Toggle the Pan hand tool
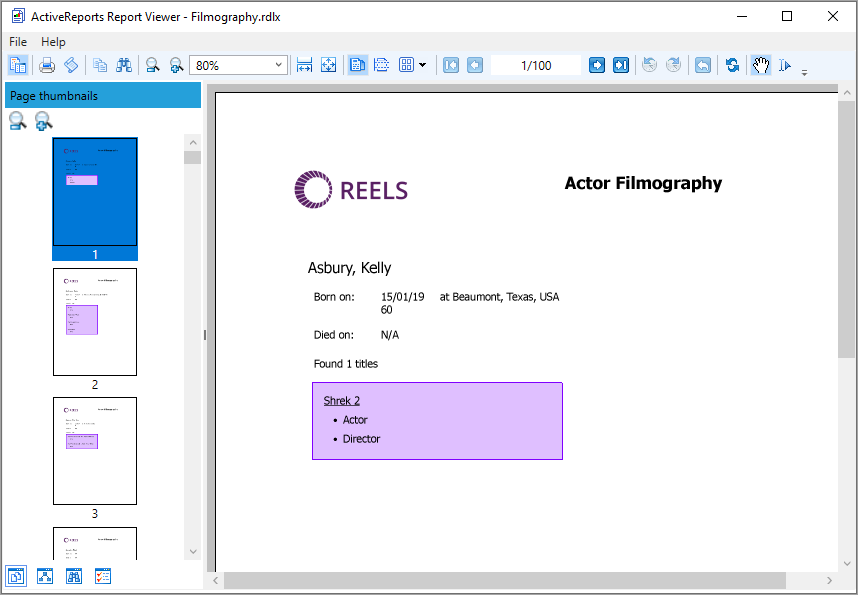The image size is (858, 595). (761, 65)
